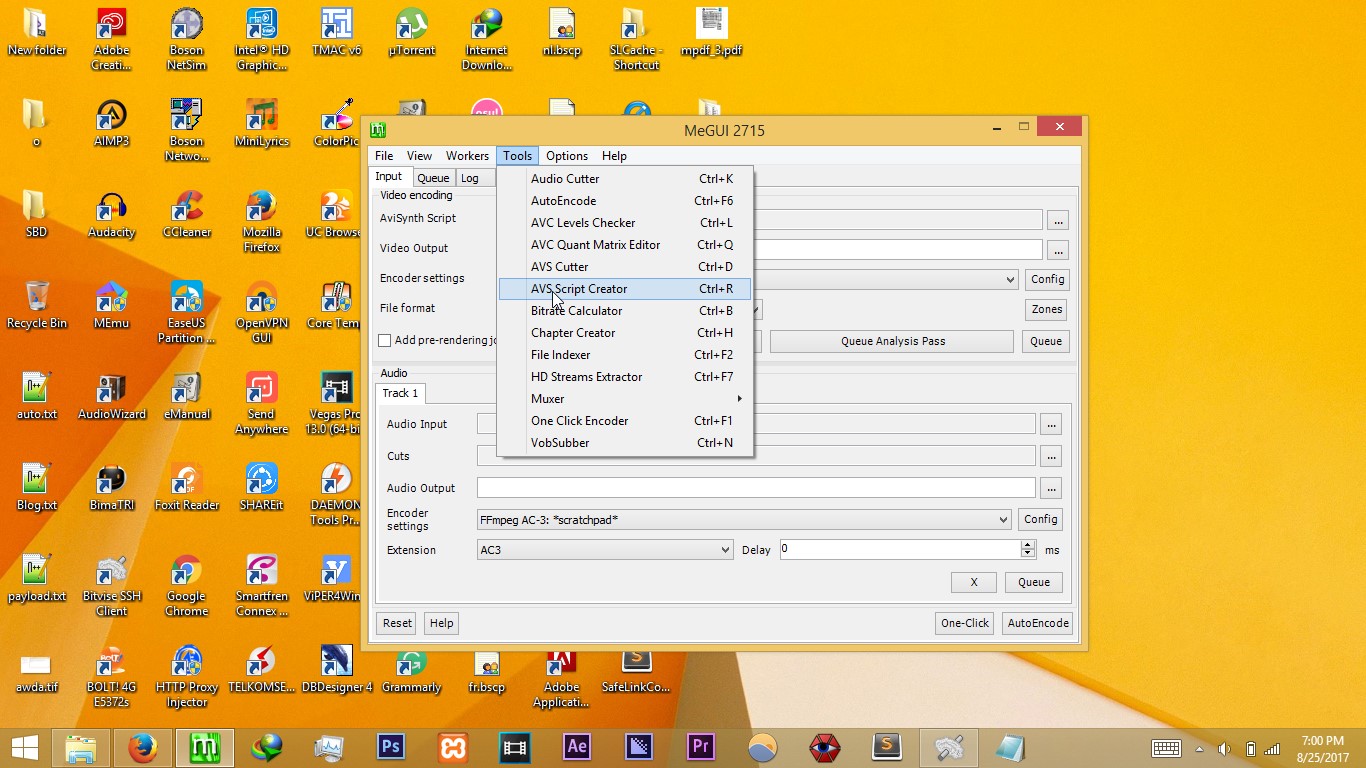Select Bitvise SSH Client desktop icon
The width and height of the screenshot is (1366, 768).
(111, 586)
